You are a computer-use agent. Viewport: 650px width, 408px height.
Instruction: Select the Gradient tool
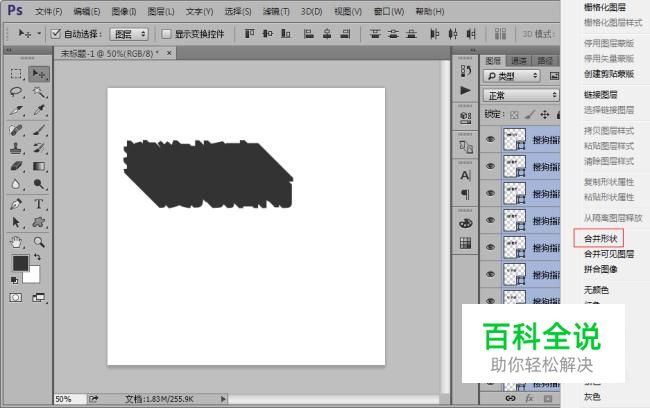[39, 166]
